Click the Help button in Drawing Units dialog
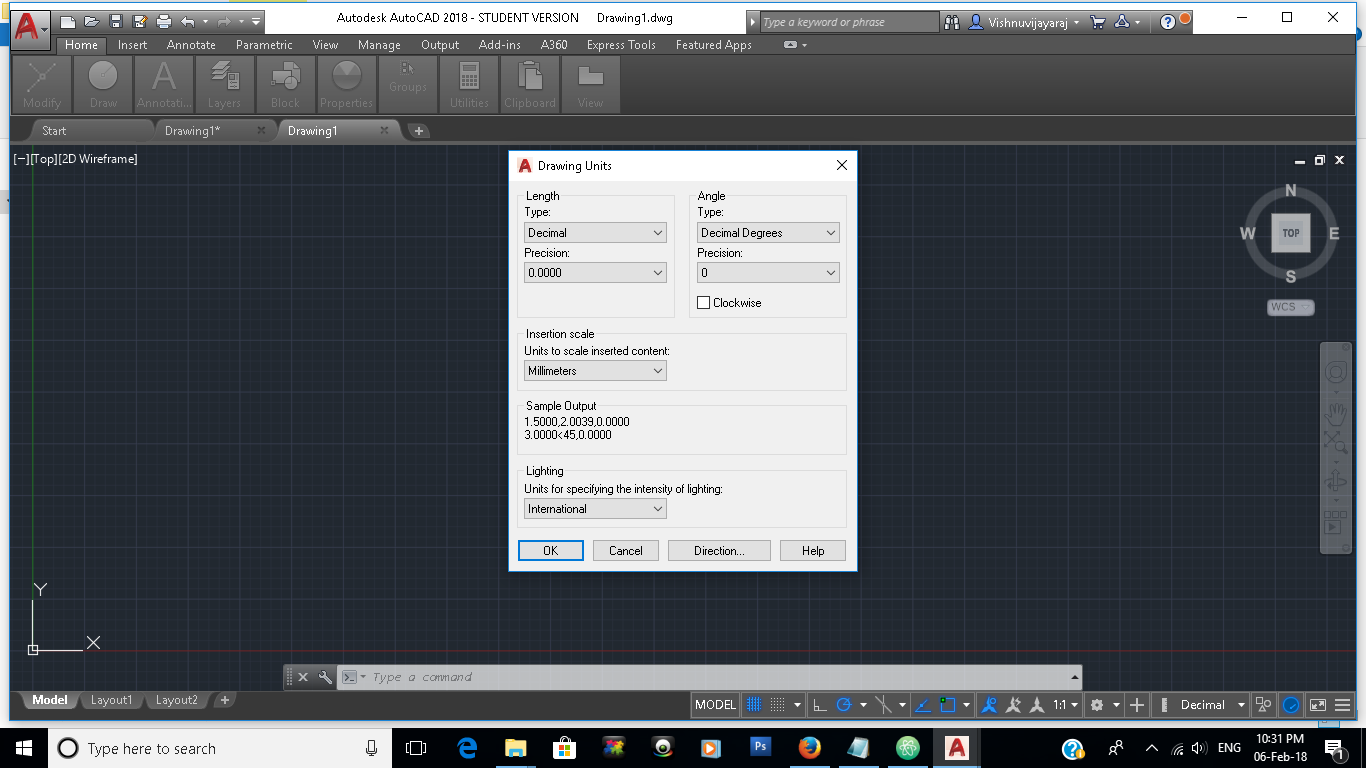Screen dimensions: 1366x768 point(813,551)
